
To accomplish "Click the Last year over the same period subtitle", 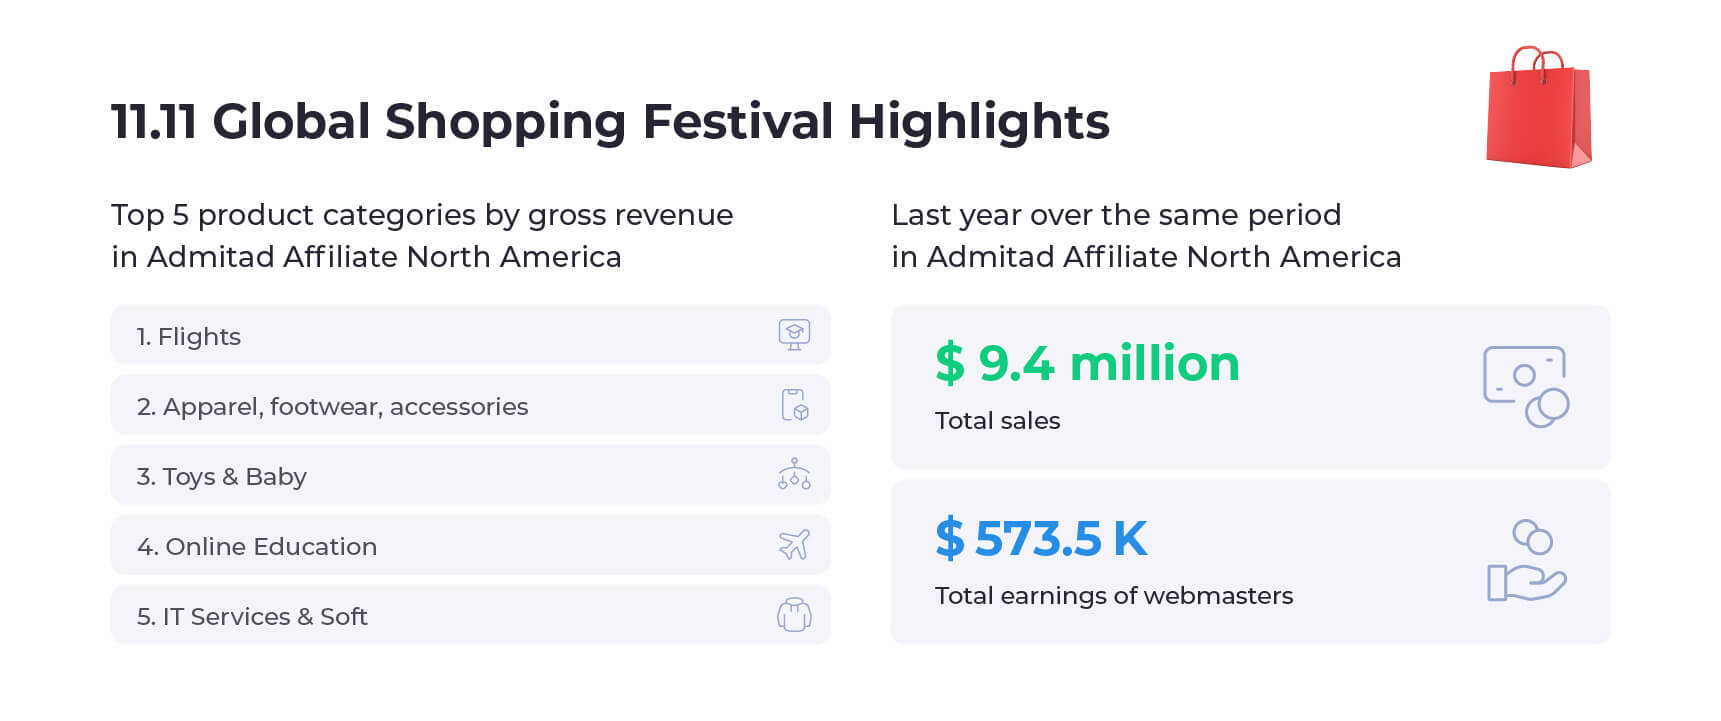I will tap(1146, 236).
